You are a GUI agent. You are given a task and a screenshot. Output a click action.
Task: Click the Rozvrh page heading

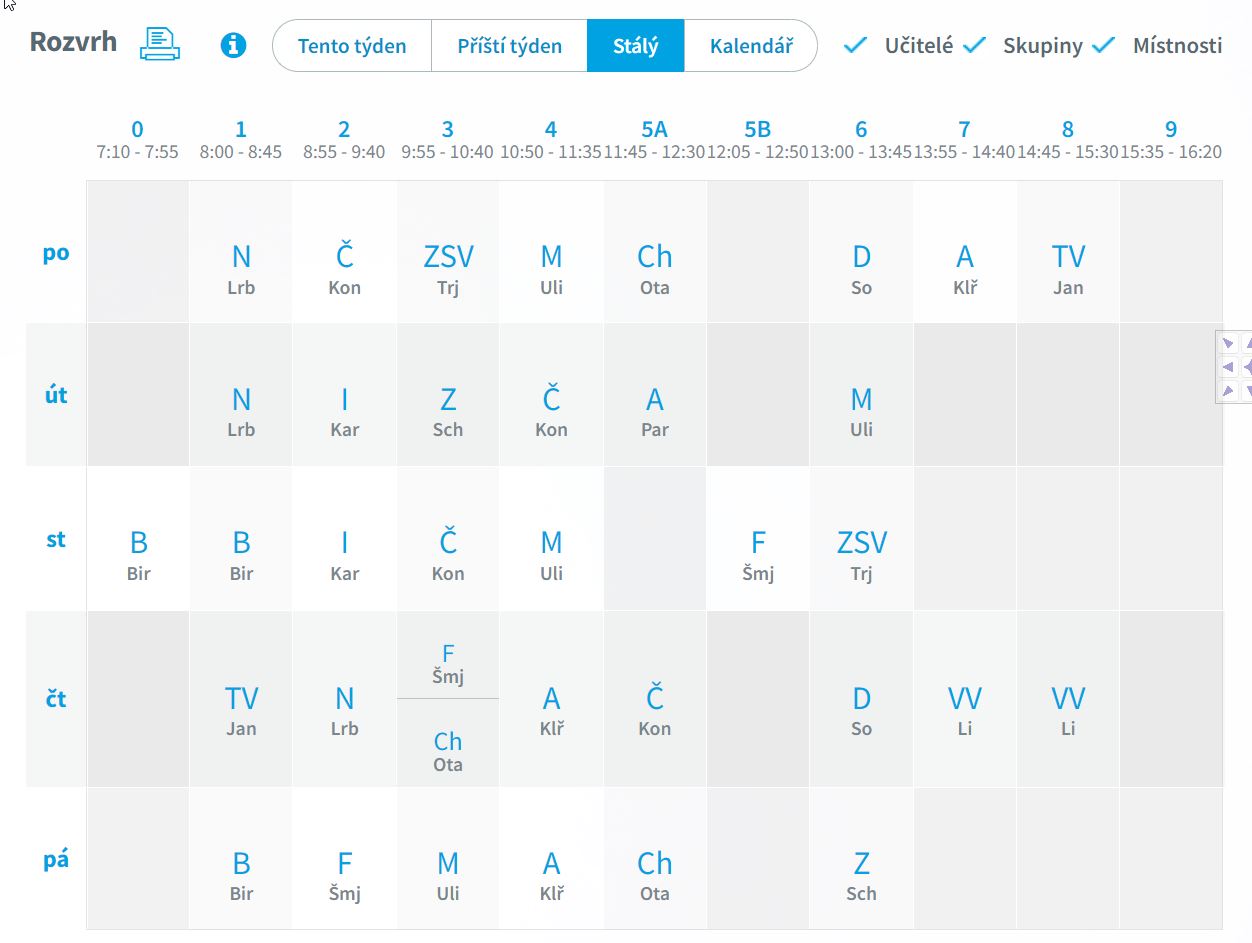tap(73, 42)
